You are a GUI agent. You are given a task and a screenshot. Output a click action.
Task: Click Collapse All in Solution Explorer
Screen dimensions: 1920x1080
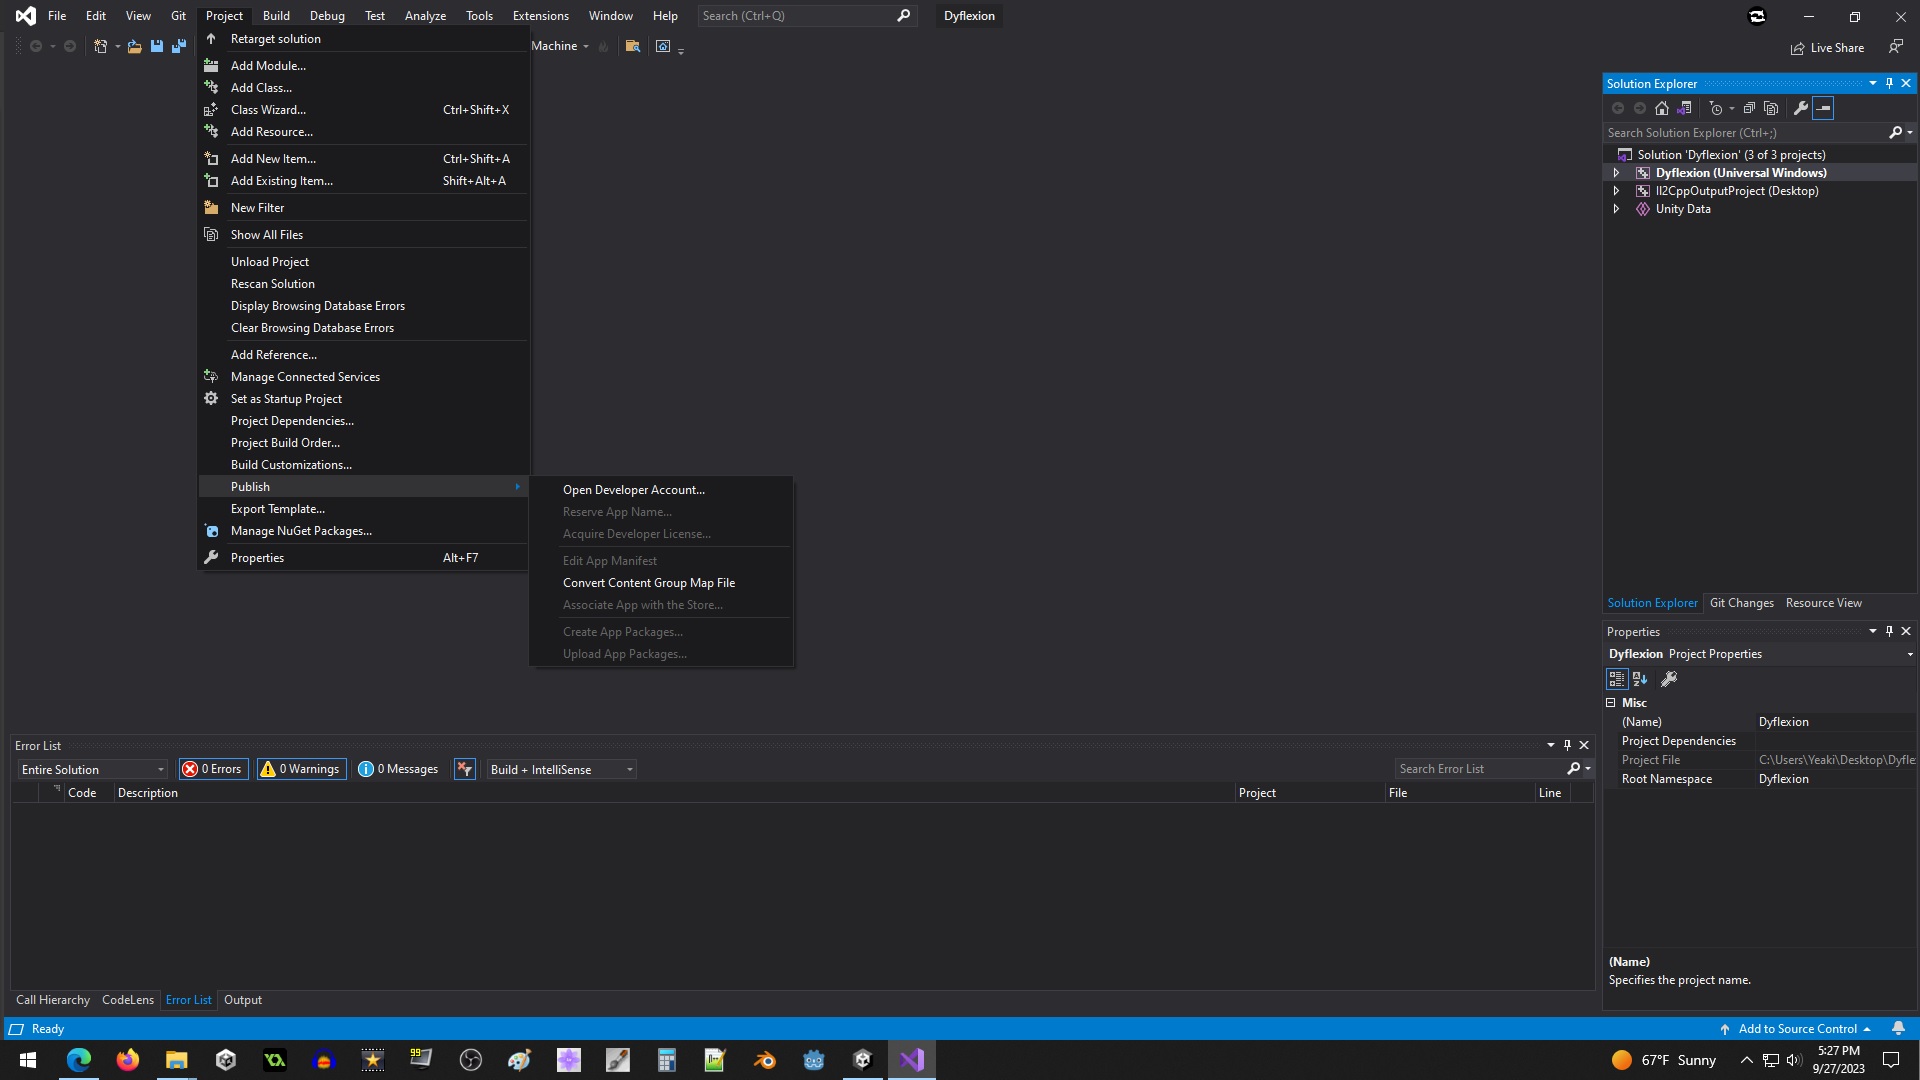pyautogui.click(x=1749, y=108)
